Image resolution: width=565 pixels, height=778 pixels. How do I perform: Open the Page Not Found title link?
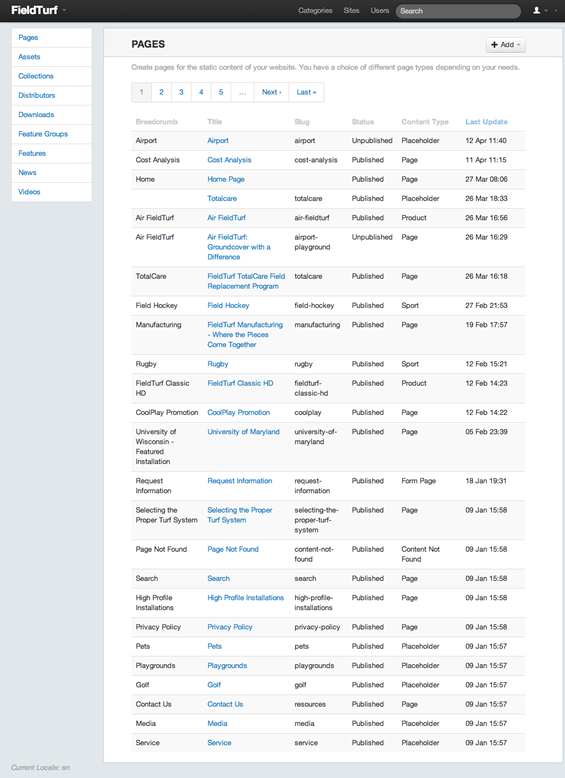233,549
